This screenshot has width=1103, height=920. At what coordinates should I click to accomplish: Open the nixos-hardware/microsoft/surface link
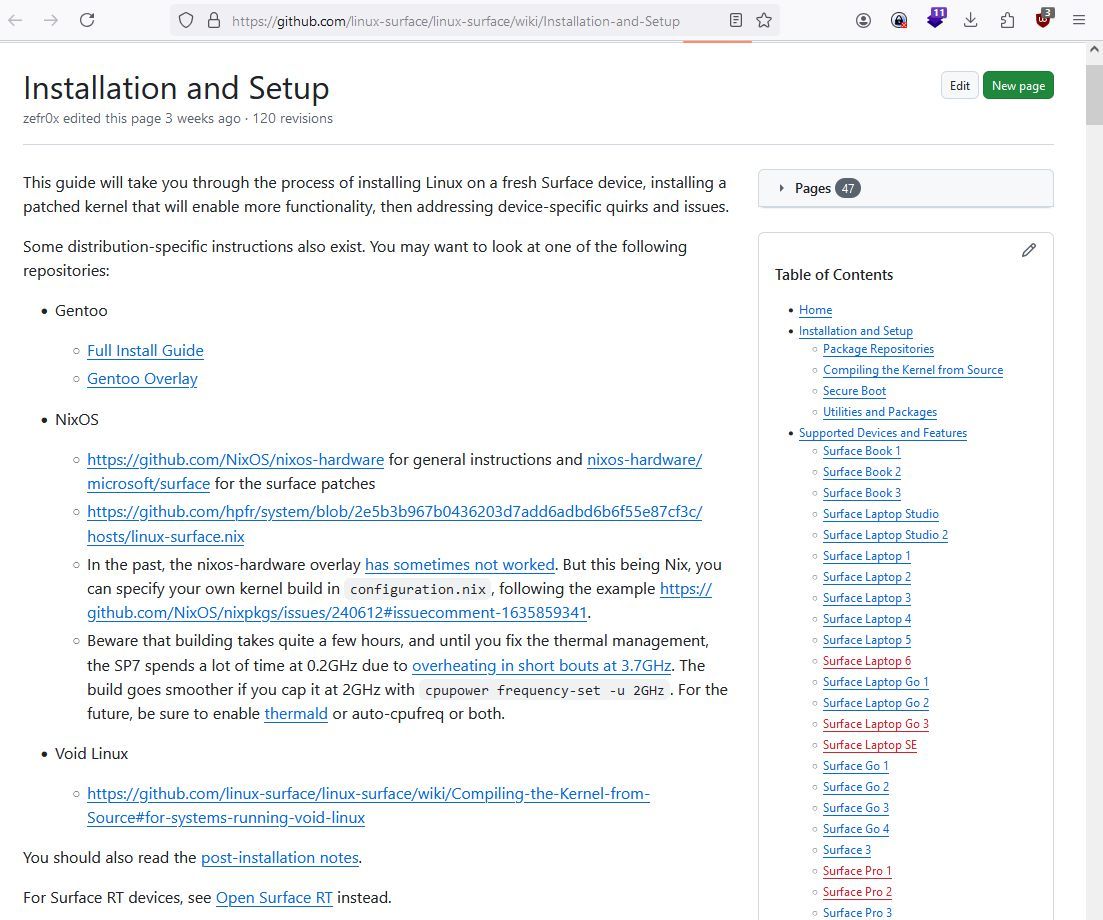[644, 459]
